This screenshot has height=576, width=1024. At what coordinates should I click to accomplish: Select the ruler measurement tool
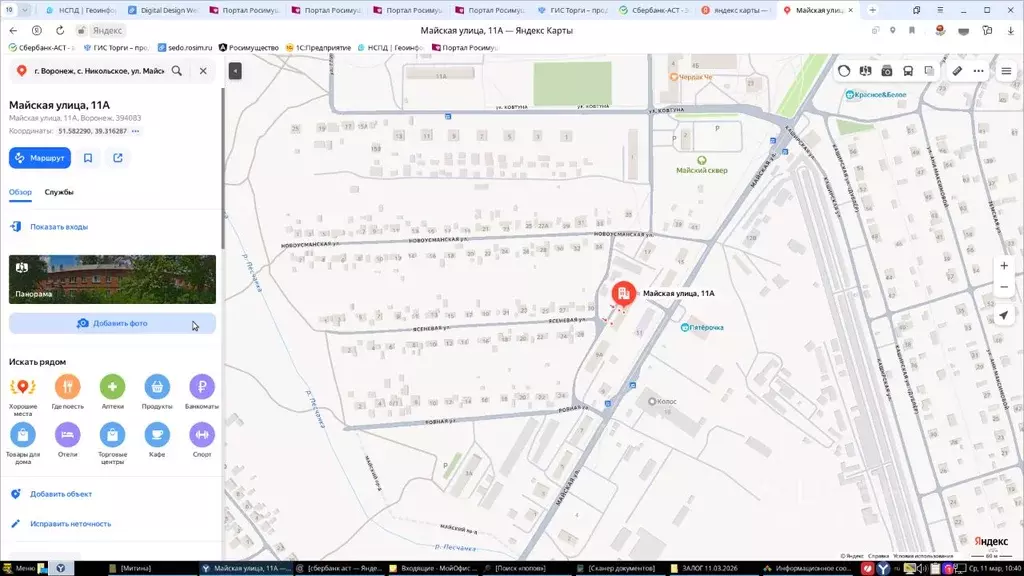957,71
